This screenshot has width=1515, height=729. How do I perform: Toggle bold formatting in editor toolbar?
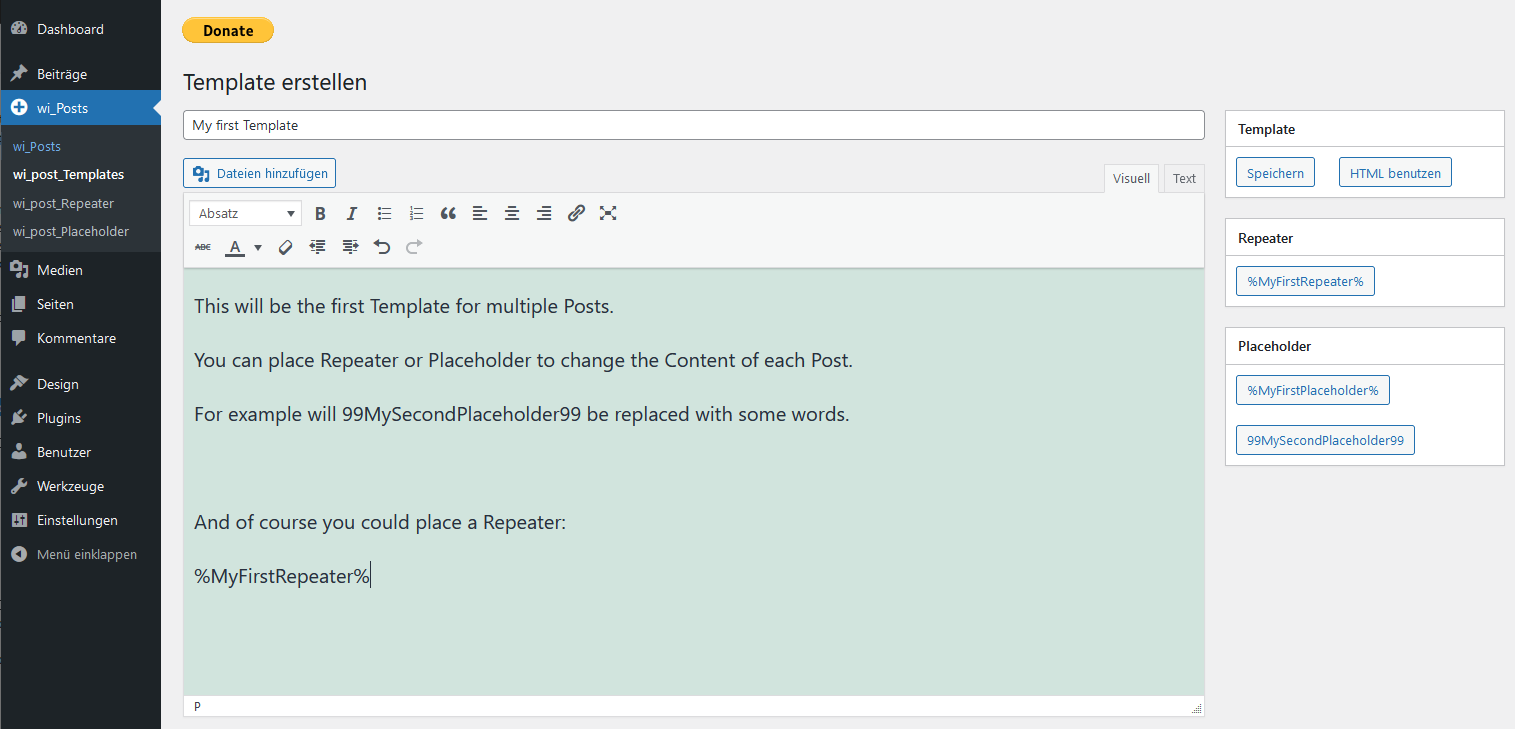320,213
